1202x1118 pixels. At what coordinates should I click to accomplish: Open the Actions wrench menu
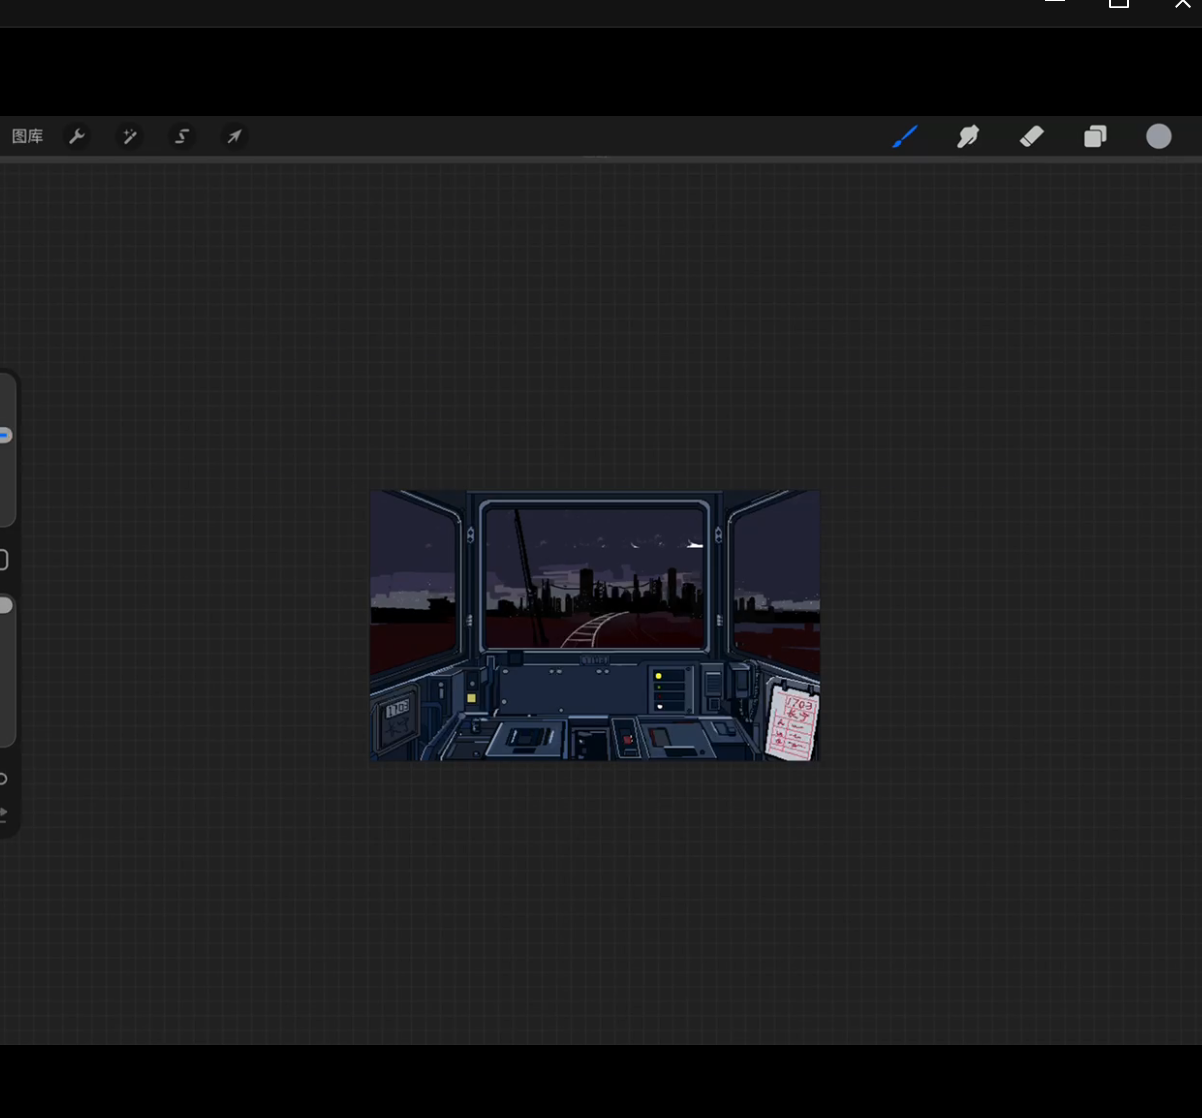coord(77,137)
